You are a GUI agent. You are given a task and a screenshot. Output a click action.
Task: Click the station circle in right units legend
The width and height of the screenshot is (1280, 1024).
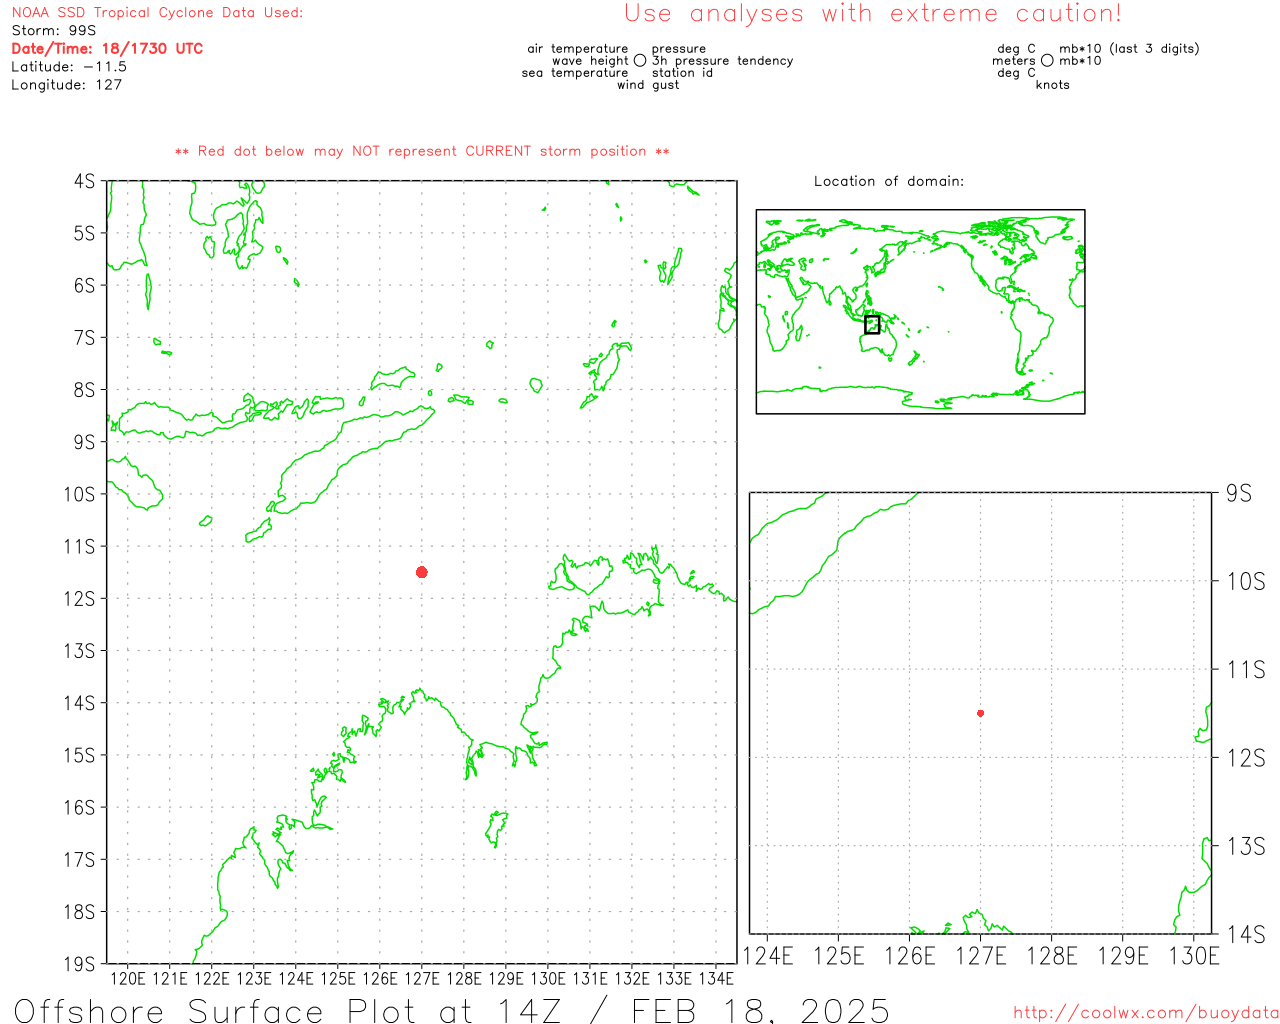(x=1047, y=61)
